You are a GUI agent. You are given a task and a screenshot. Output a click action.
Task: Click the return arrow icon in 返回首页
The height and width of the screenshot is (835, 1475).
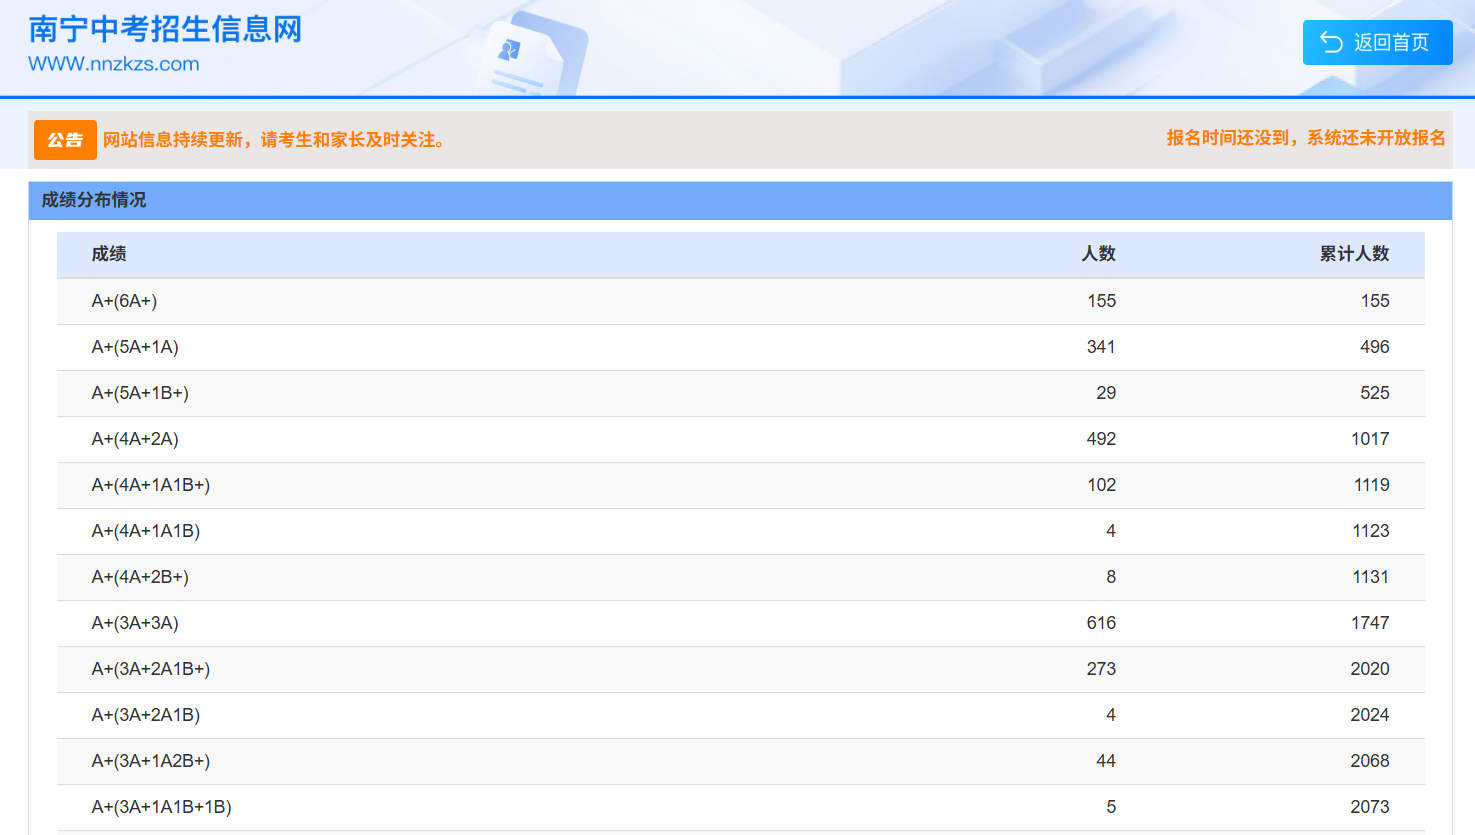tap(1331, 42)
